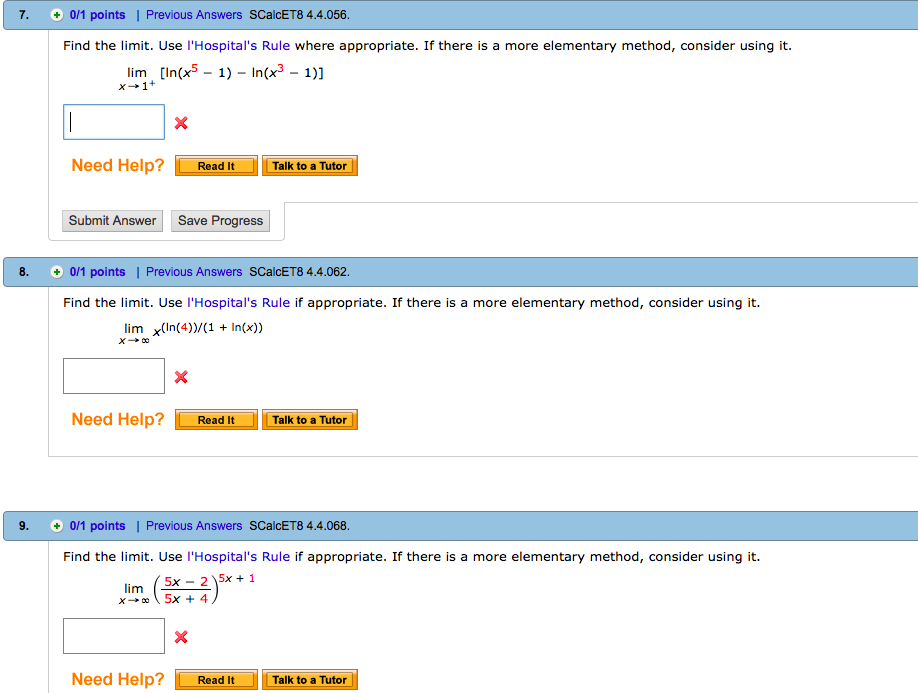The image size is (918, 693).
Task: Open Previous Answers for question 7
Action: tap(193, 14)
